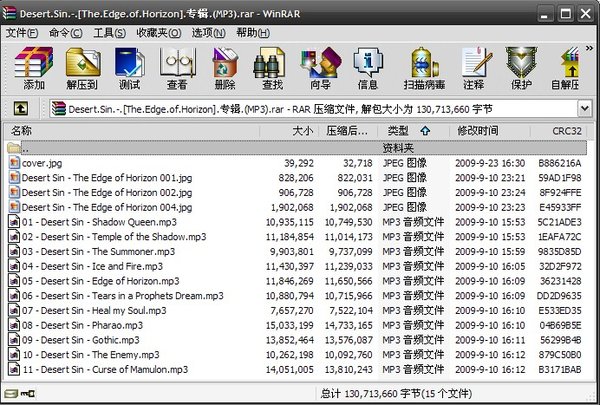Click the Horizon 002.jpg file icon
The image size is (600, 405).
click(x=14, y=192)
